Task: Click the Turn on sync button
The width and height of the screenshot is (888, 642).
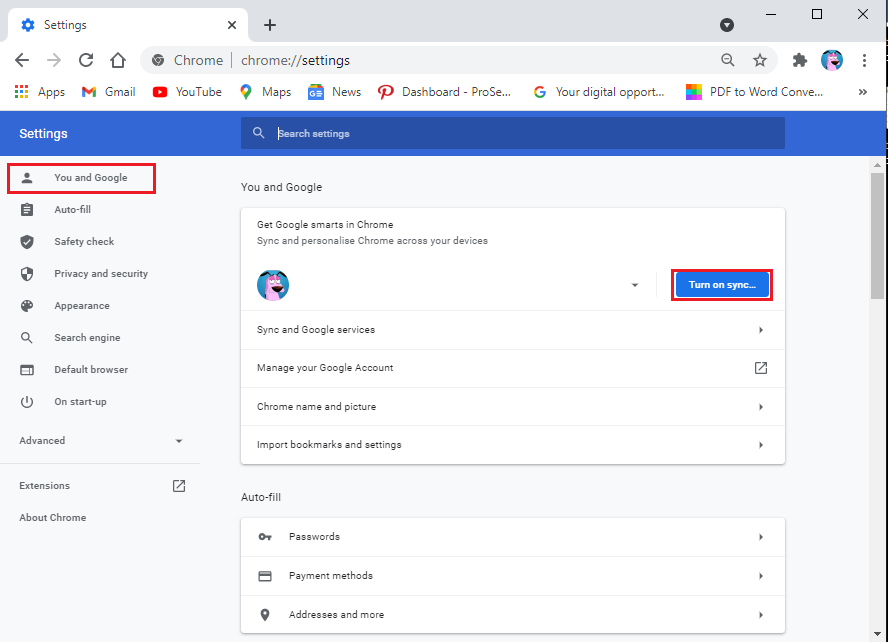Action: 721,284
